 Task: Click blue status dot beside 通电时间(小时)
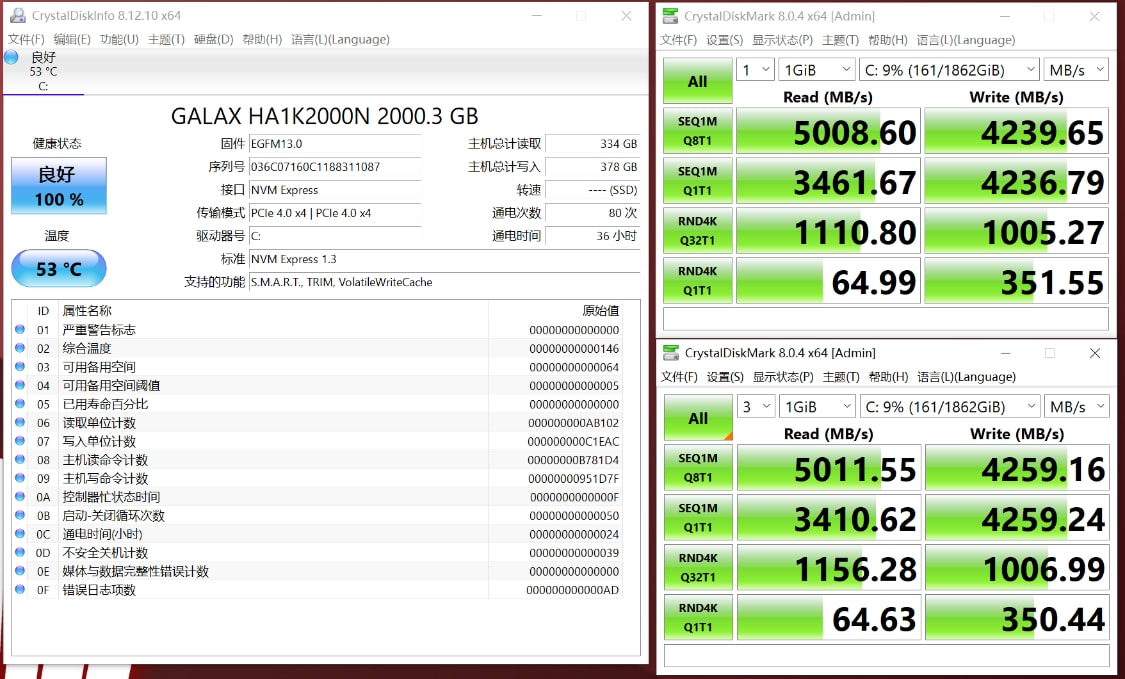click(22, 534)
